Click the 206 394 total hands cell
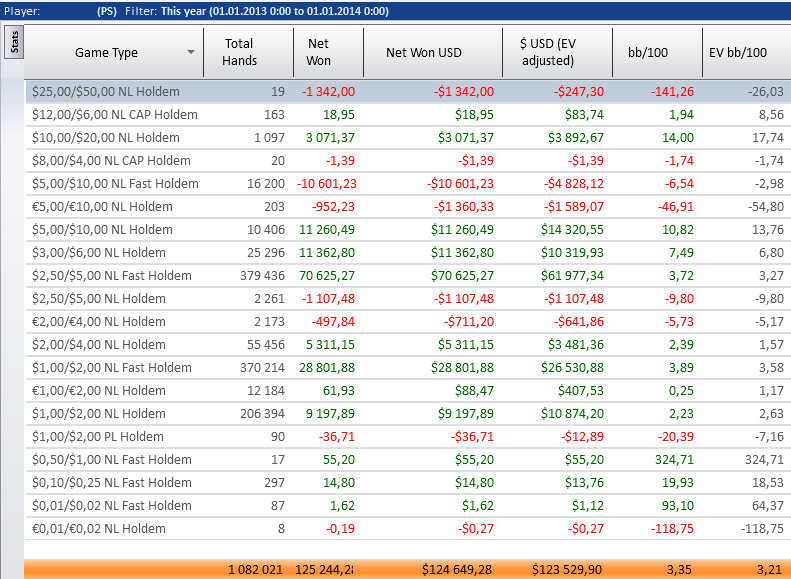Image resolution: width=791 pixels, height=579 pixels. point(262,414)
